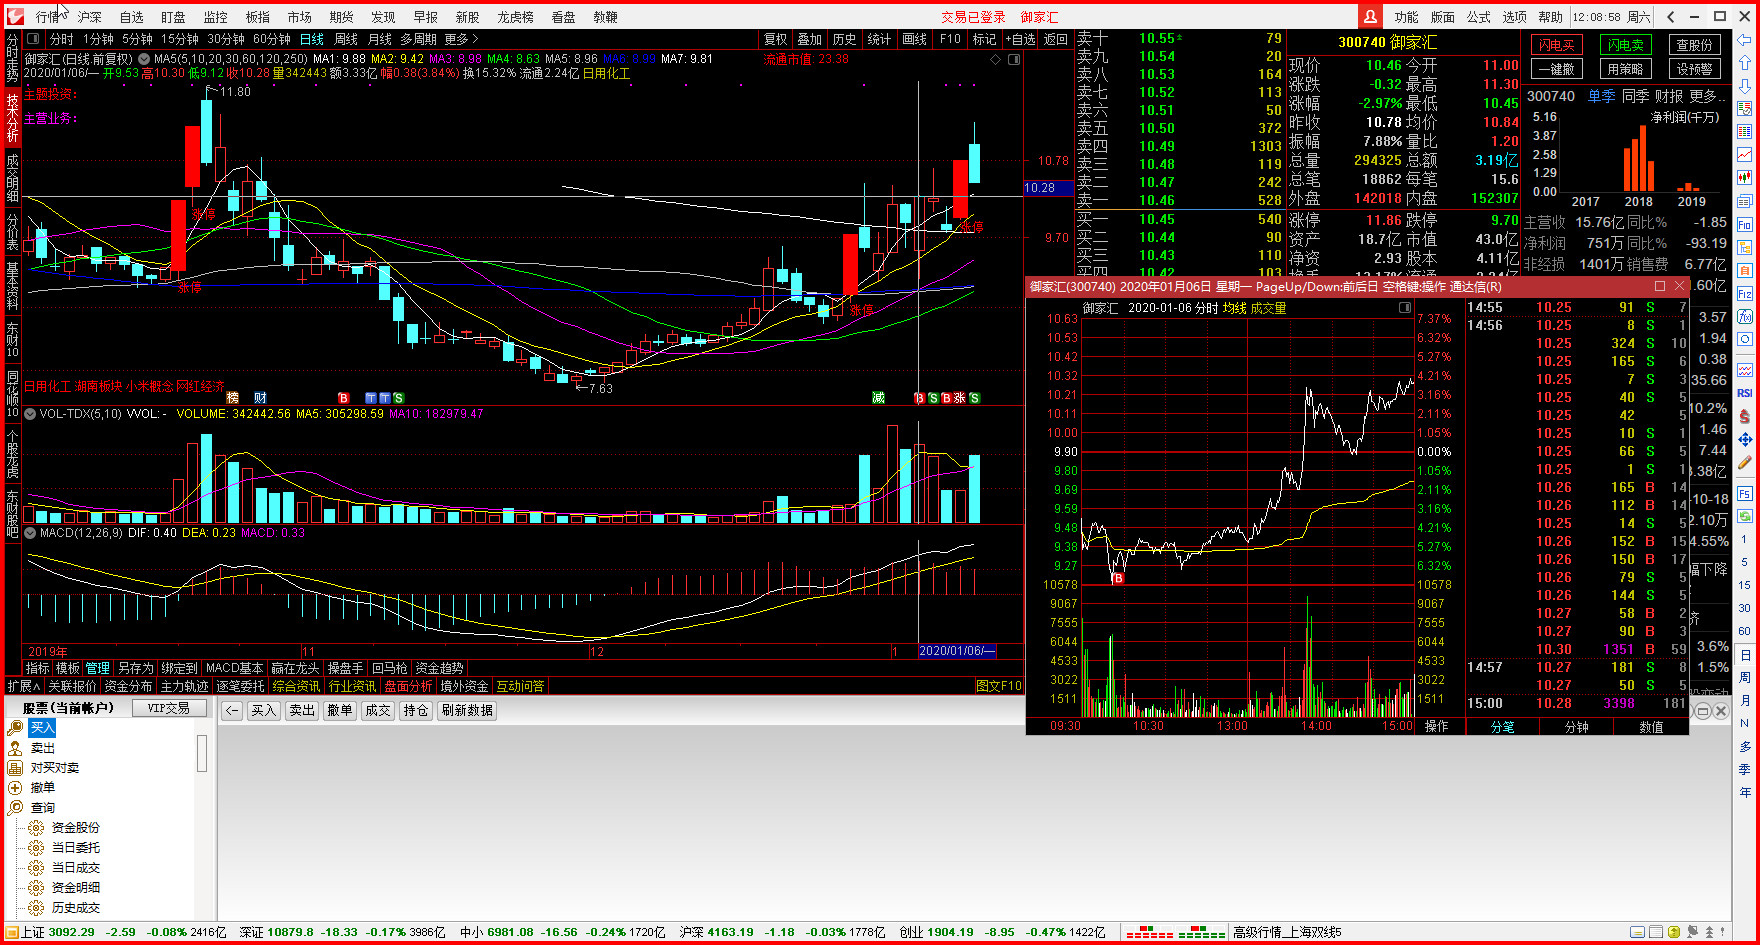
Task: Click the back arrow in the title bar
Action: [x=1671, y=16]
